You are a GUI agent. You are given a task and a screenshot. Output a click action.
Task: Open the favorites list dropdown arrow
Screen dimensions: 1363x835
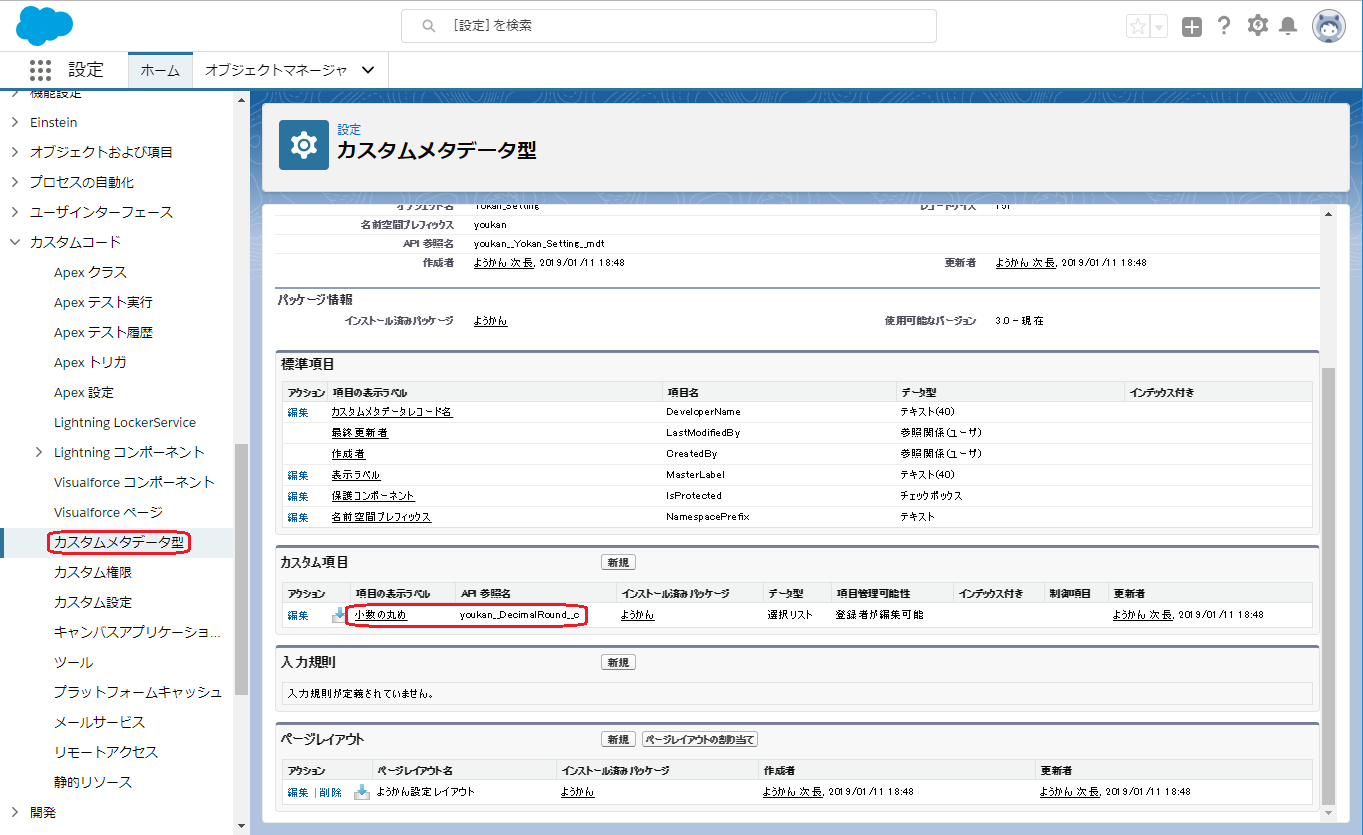click(1159, 27)
